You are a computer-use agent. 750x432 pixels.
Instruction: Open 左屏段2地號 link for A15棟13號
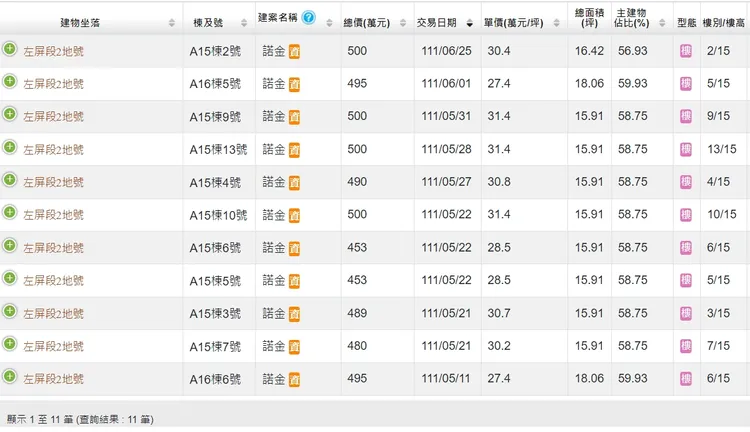[x=54, y=150]
